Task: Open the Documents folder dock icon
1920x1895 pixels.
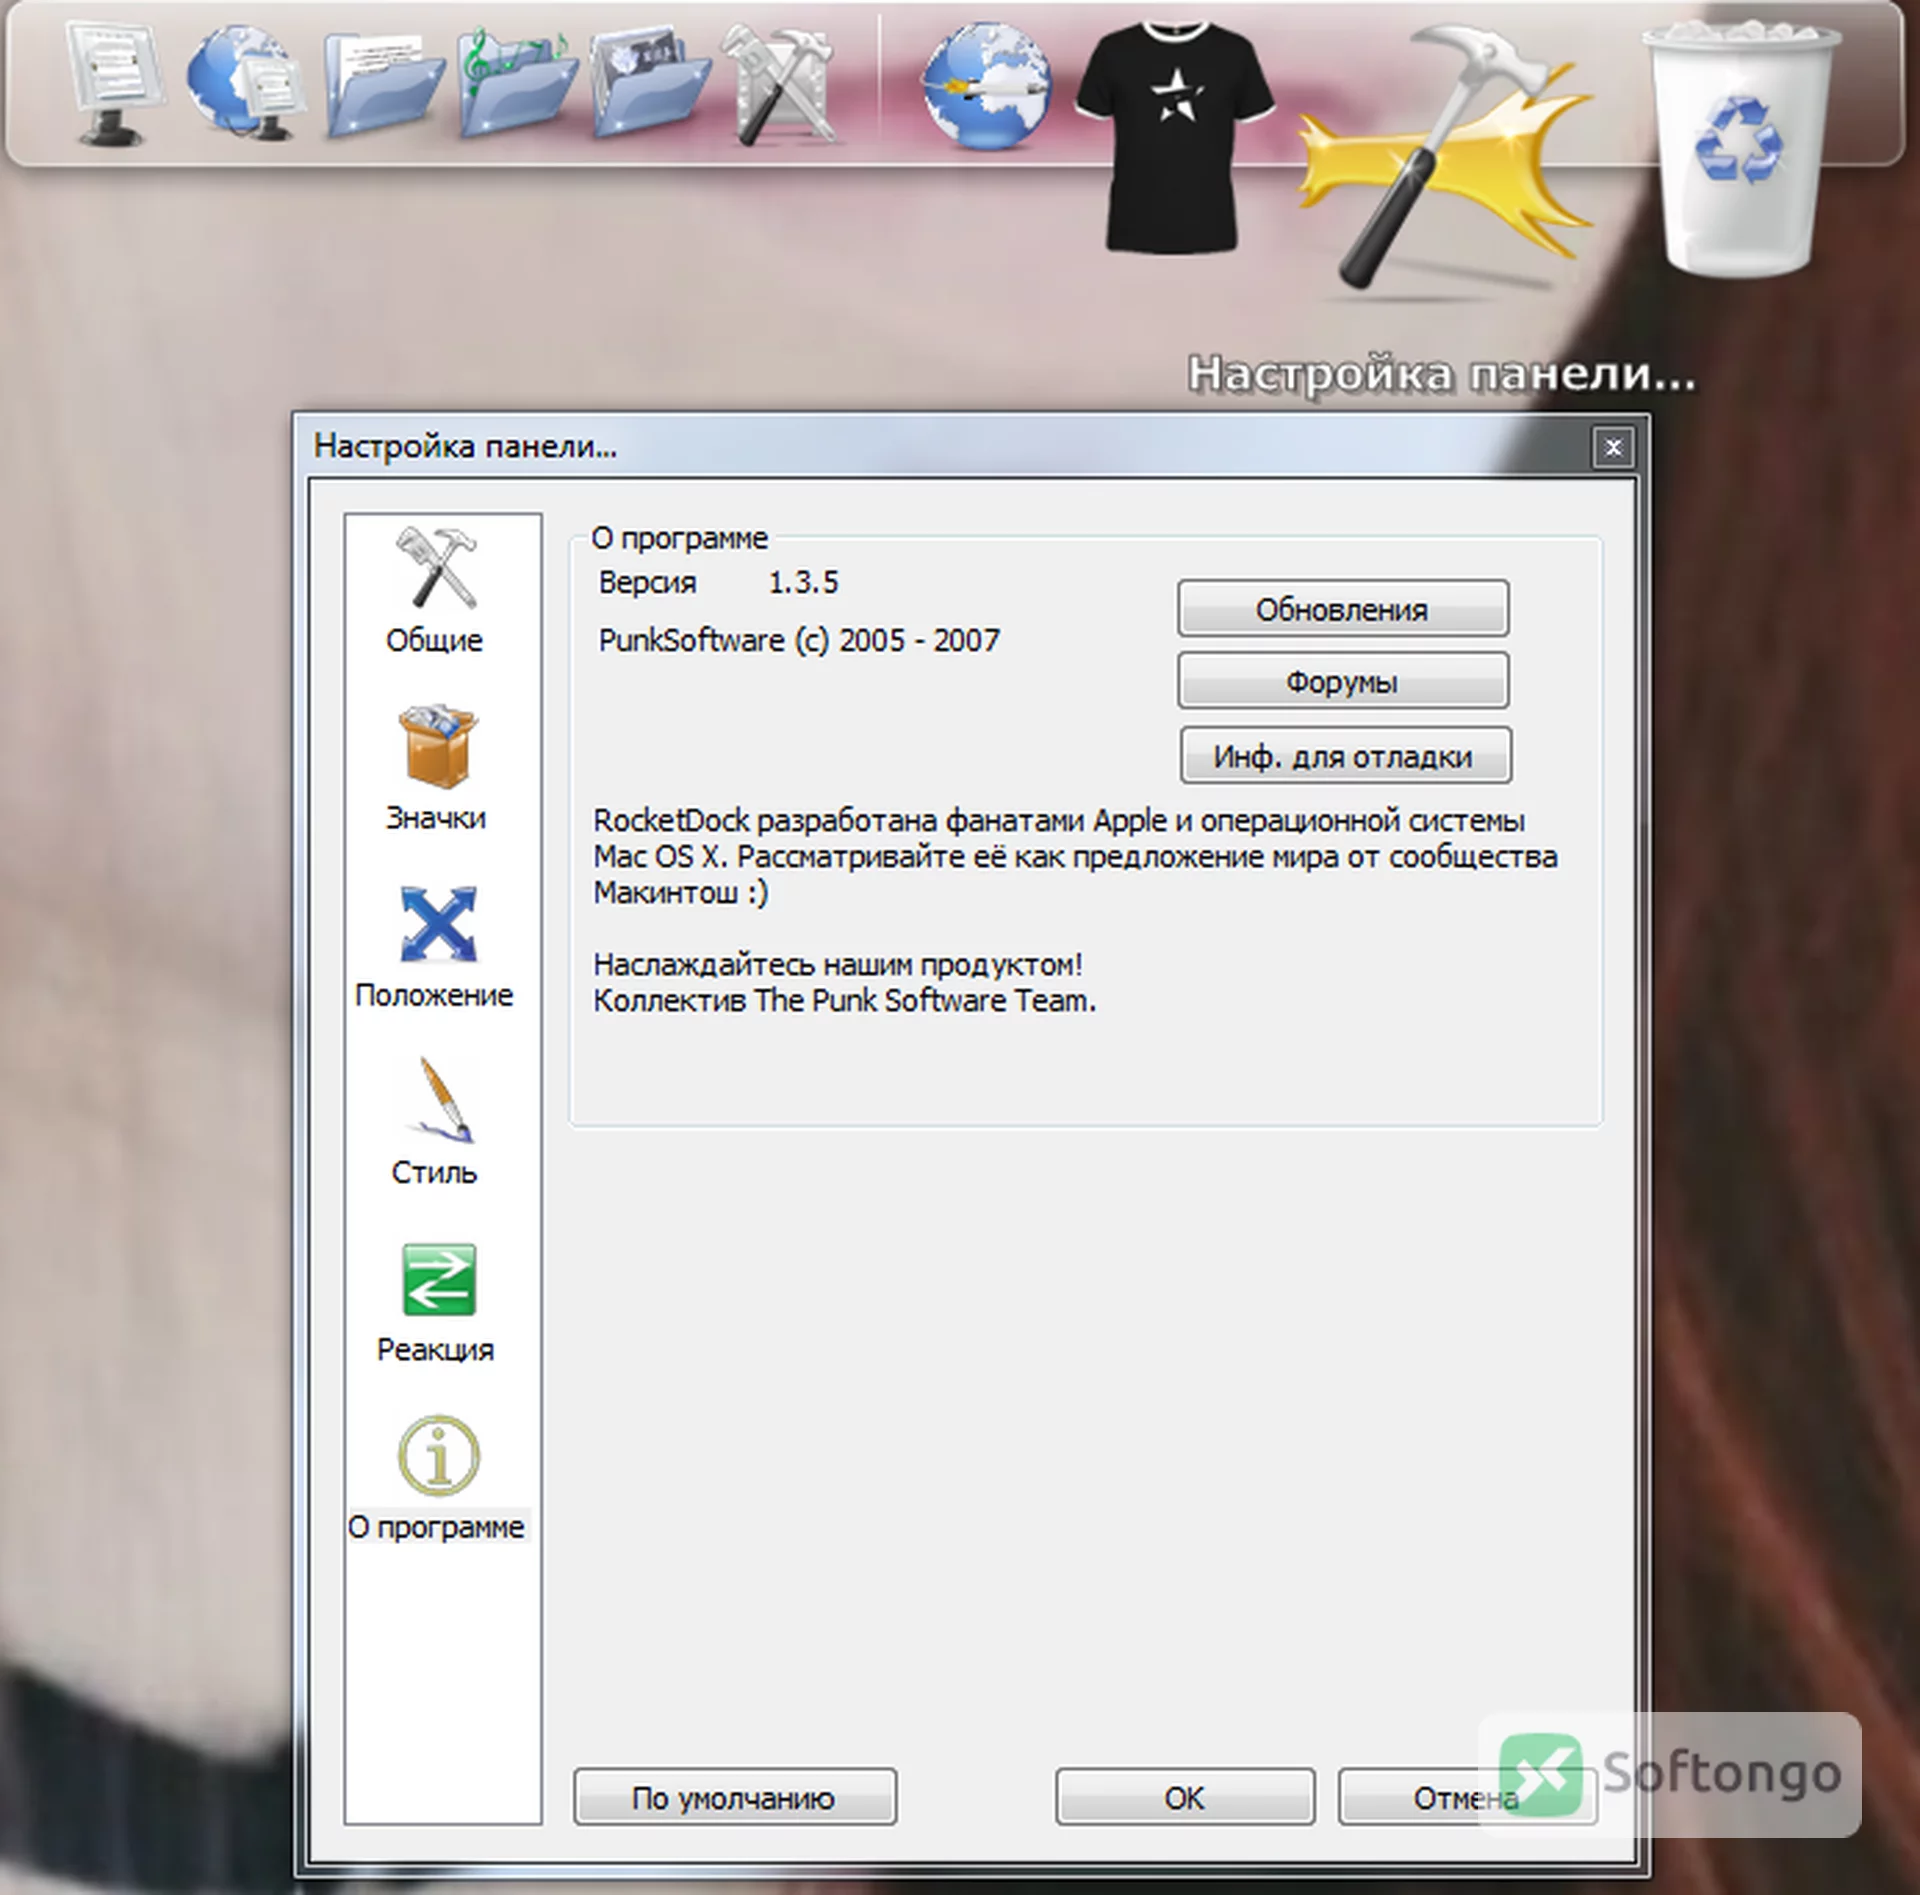Action: (382, 86)
